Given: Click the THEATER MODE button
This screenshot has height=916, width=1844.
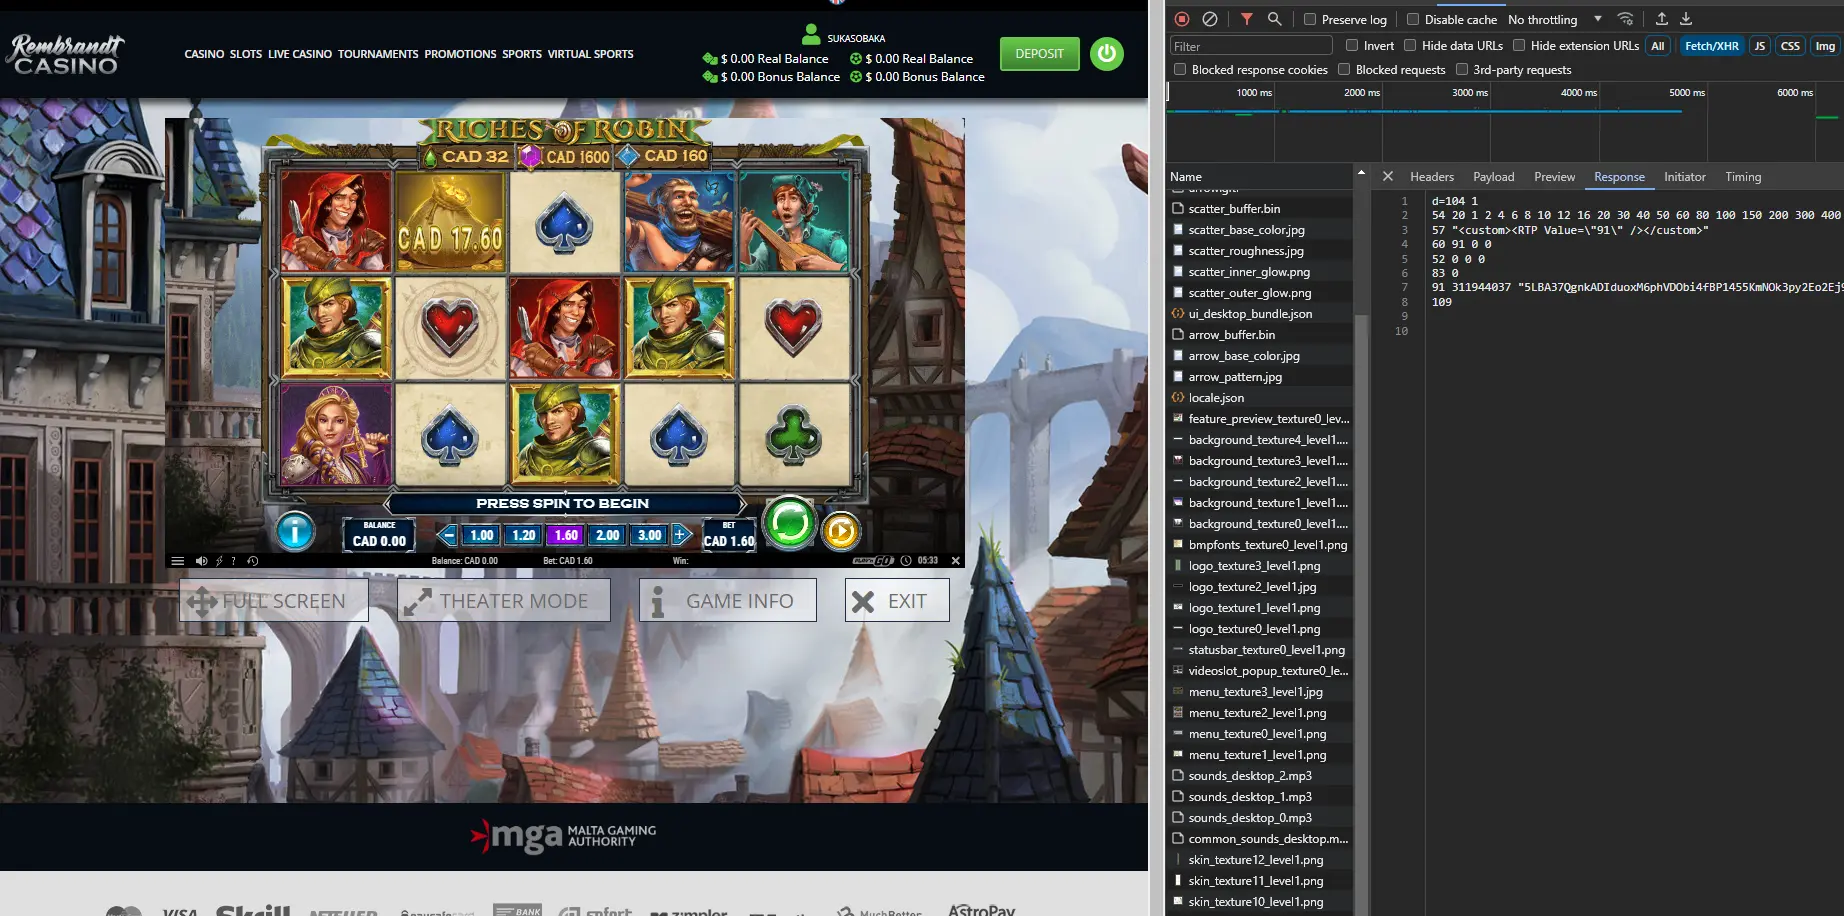Looking at the screenshot, I should coord(504,600).
